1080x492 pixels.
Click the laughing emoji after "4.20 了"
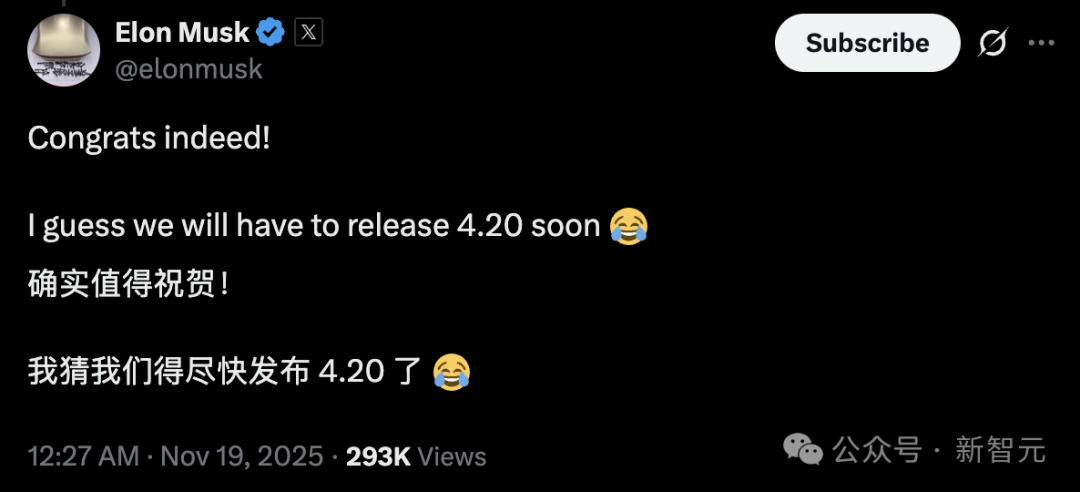452,372
